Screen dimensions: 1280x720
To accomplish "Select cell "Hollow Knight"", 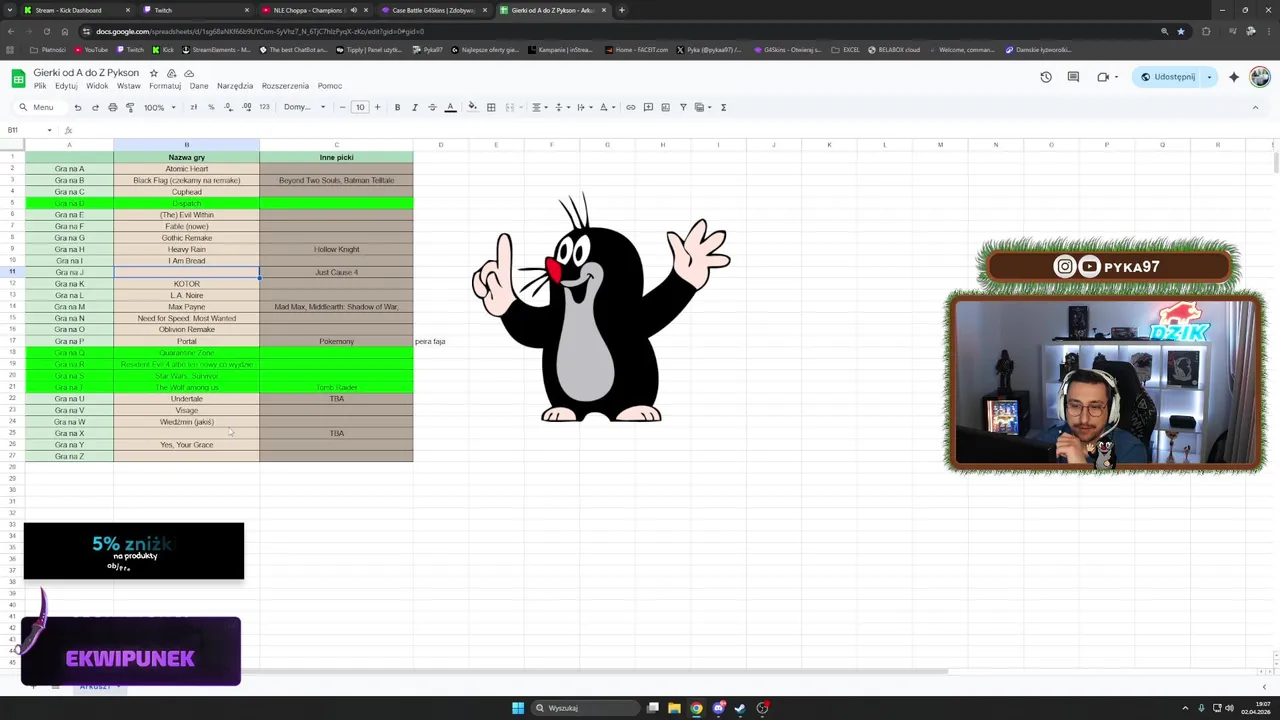I will pos(336,249).
